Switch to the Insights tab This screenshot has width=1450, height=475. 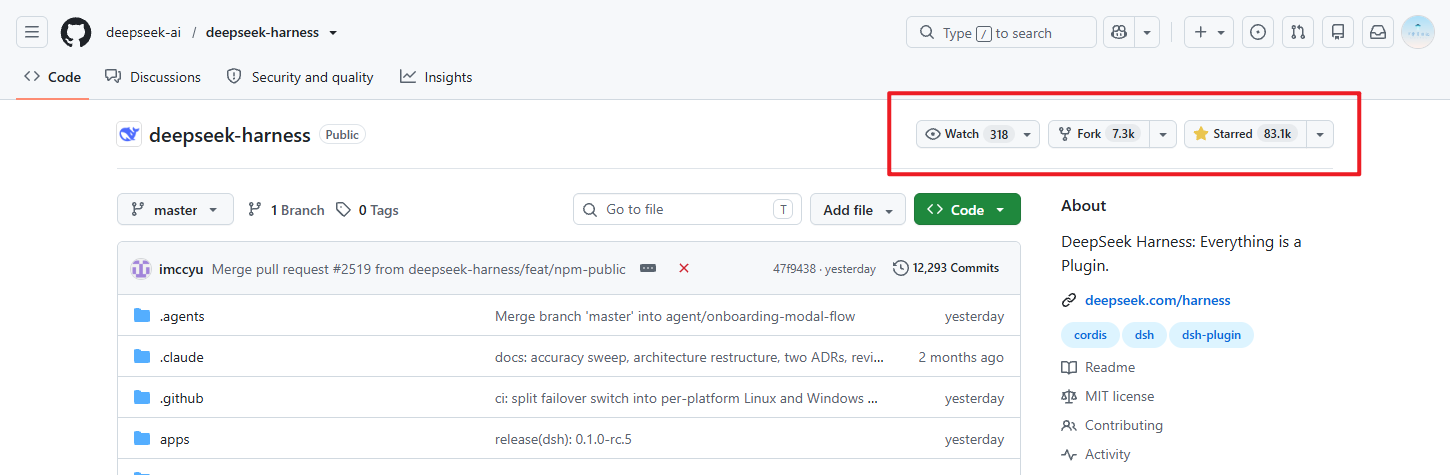point(436,77)
